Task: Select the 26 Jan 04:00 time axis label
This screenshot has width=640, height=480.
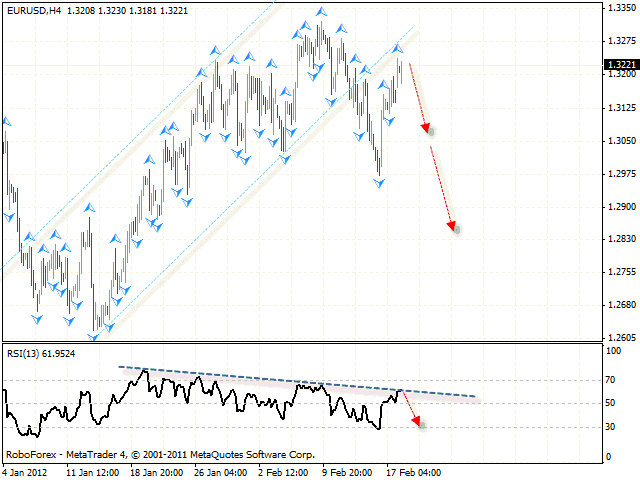Action: tap(218, 471)
